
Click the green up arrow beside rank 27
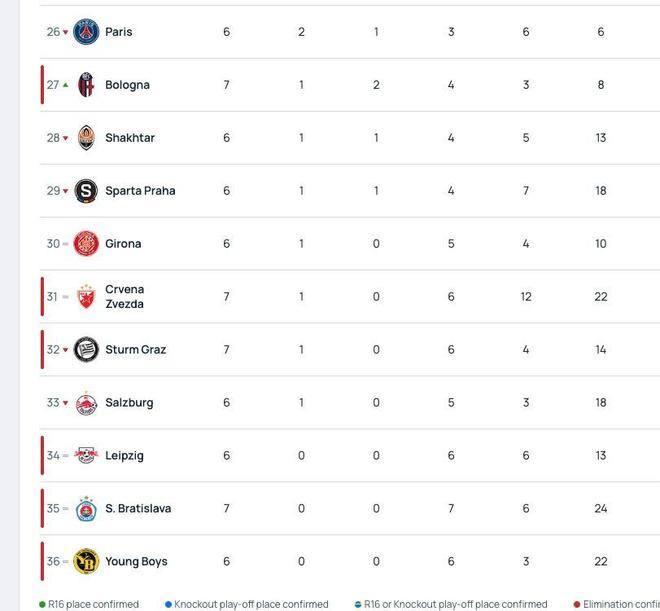click(x=65, y=85)
